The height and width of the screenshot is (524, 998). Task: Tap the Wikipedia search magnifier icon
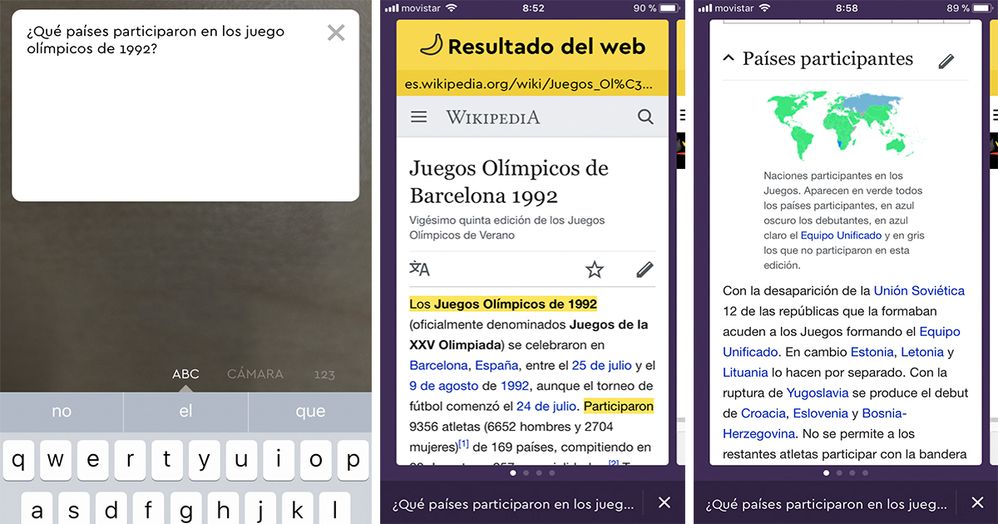[645, 117]
